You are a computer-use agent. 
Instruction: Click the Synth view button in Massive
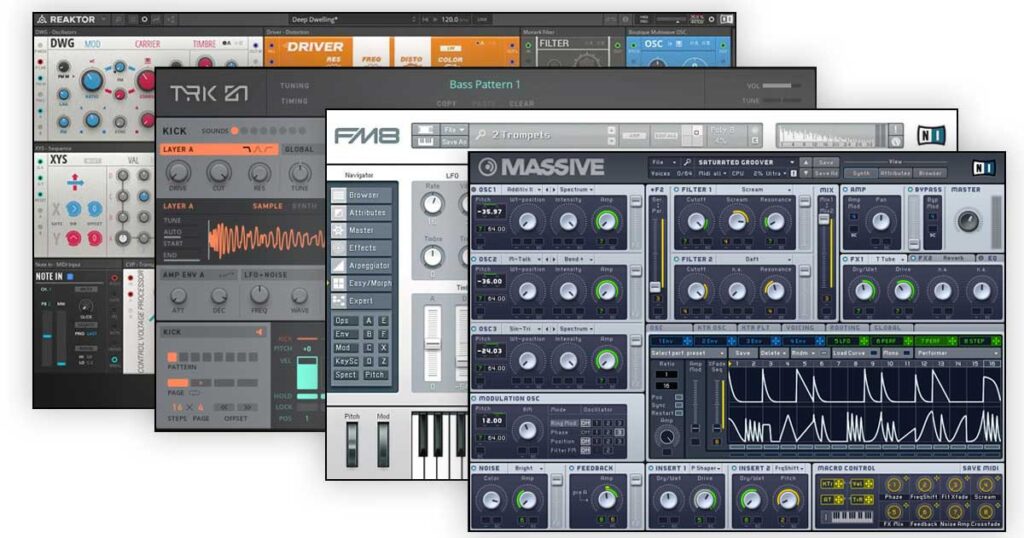(x=861, y=173)
